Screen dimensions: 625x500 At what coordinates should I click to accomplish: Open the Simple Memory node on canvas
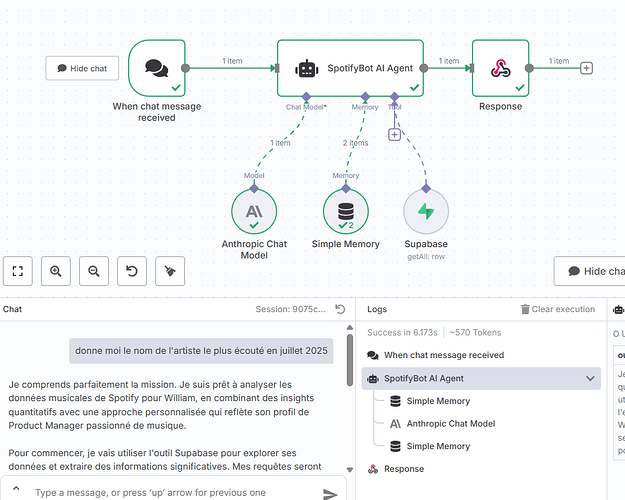pos(346,211)
